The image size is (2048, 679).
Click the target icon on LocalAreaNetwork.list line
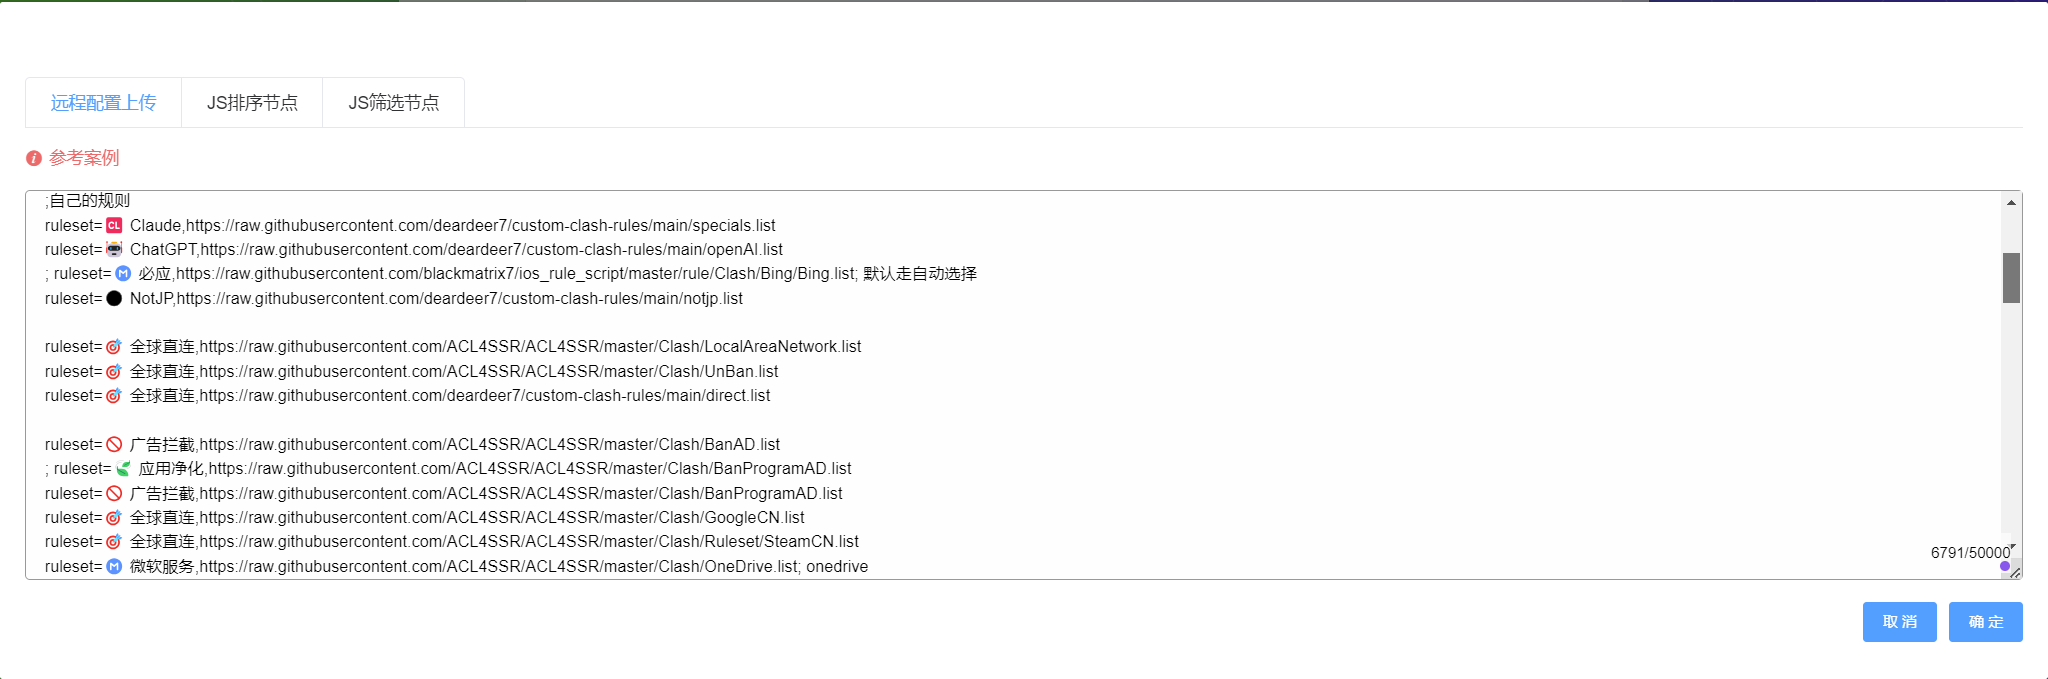pyautogui.click(x=114, y=347)
